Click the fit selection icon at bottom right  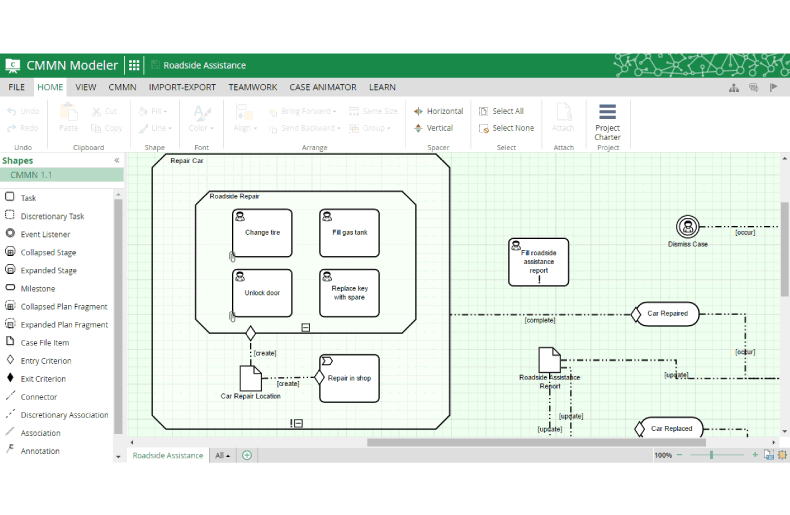click(782, 455)
